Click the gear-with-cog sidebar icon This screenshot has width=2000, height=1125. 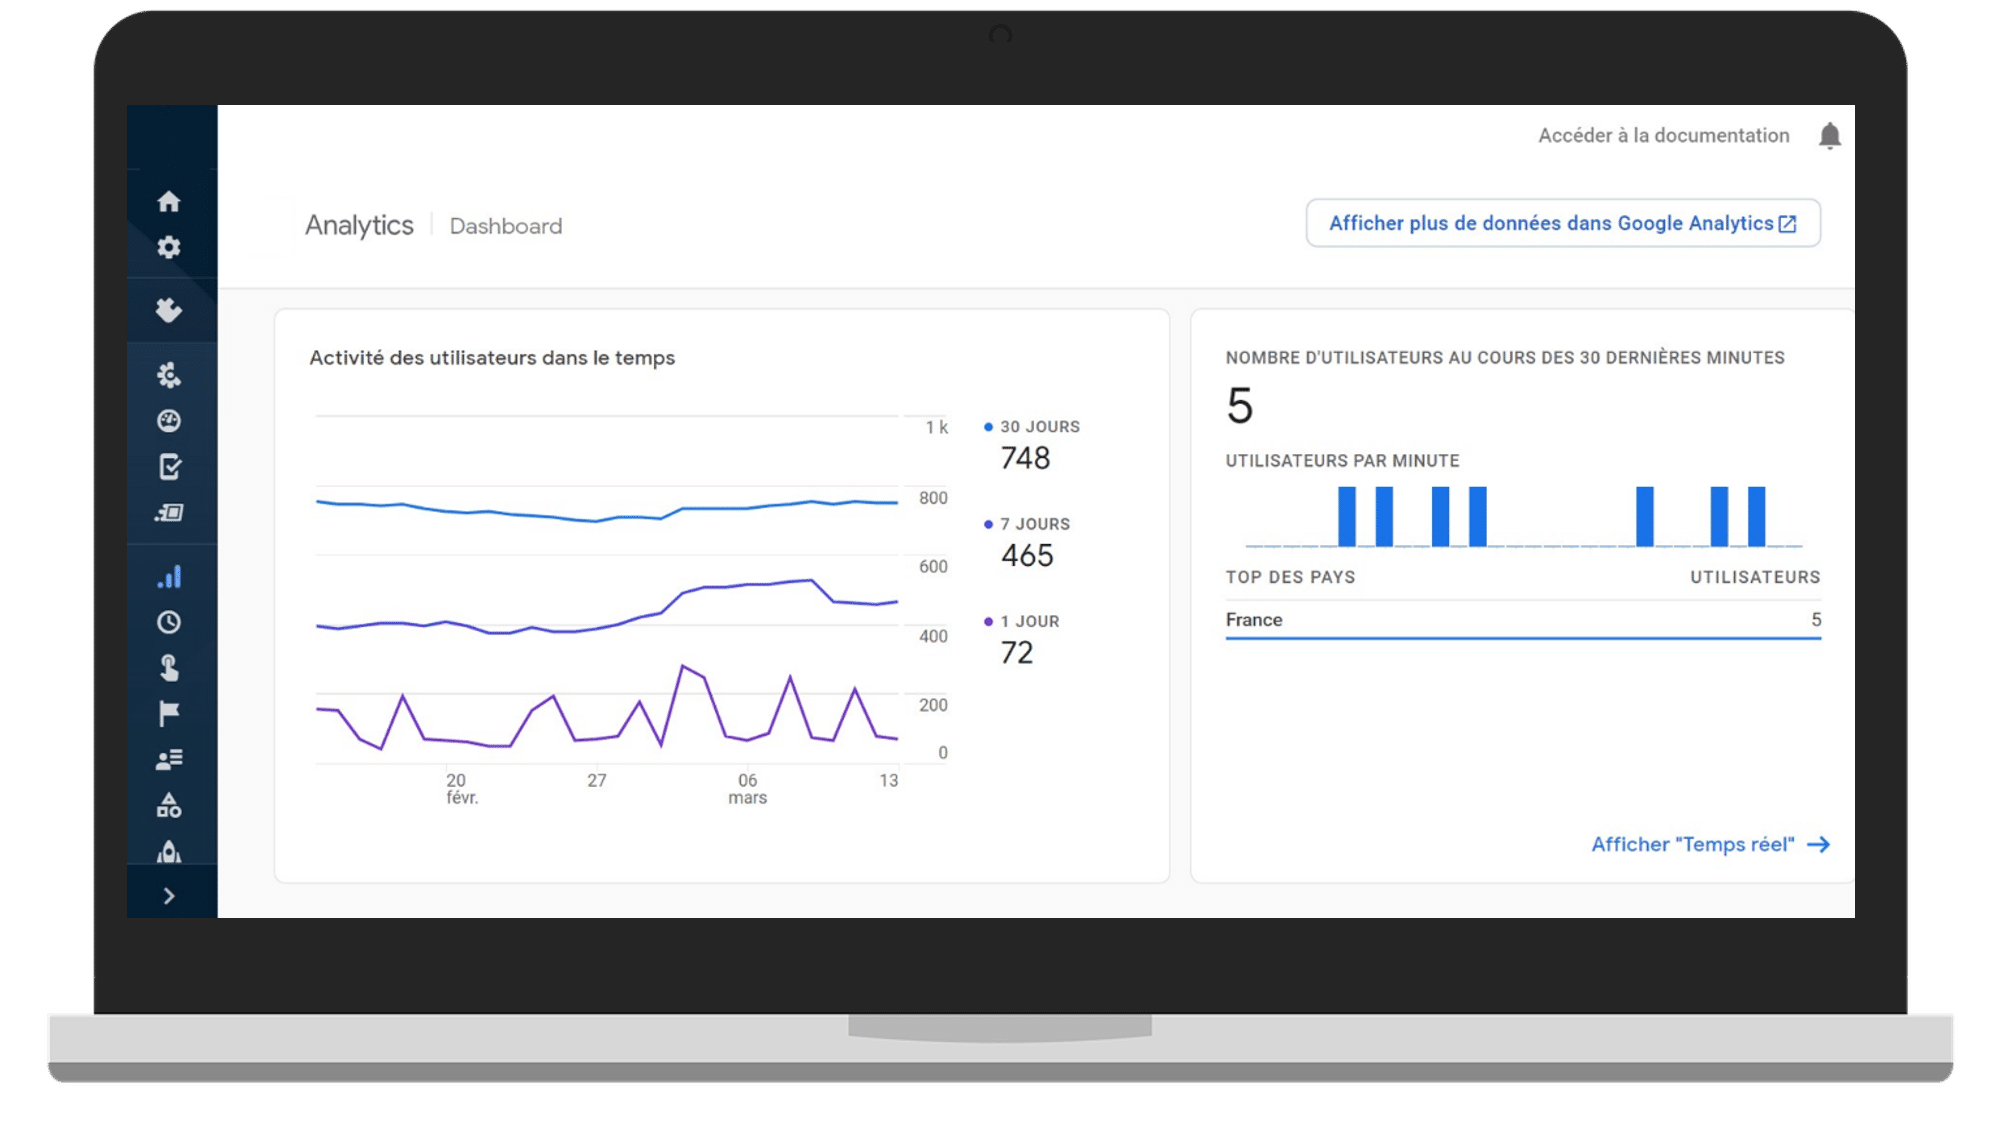pyautogui.click(x=169, y=375)
